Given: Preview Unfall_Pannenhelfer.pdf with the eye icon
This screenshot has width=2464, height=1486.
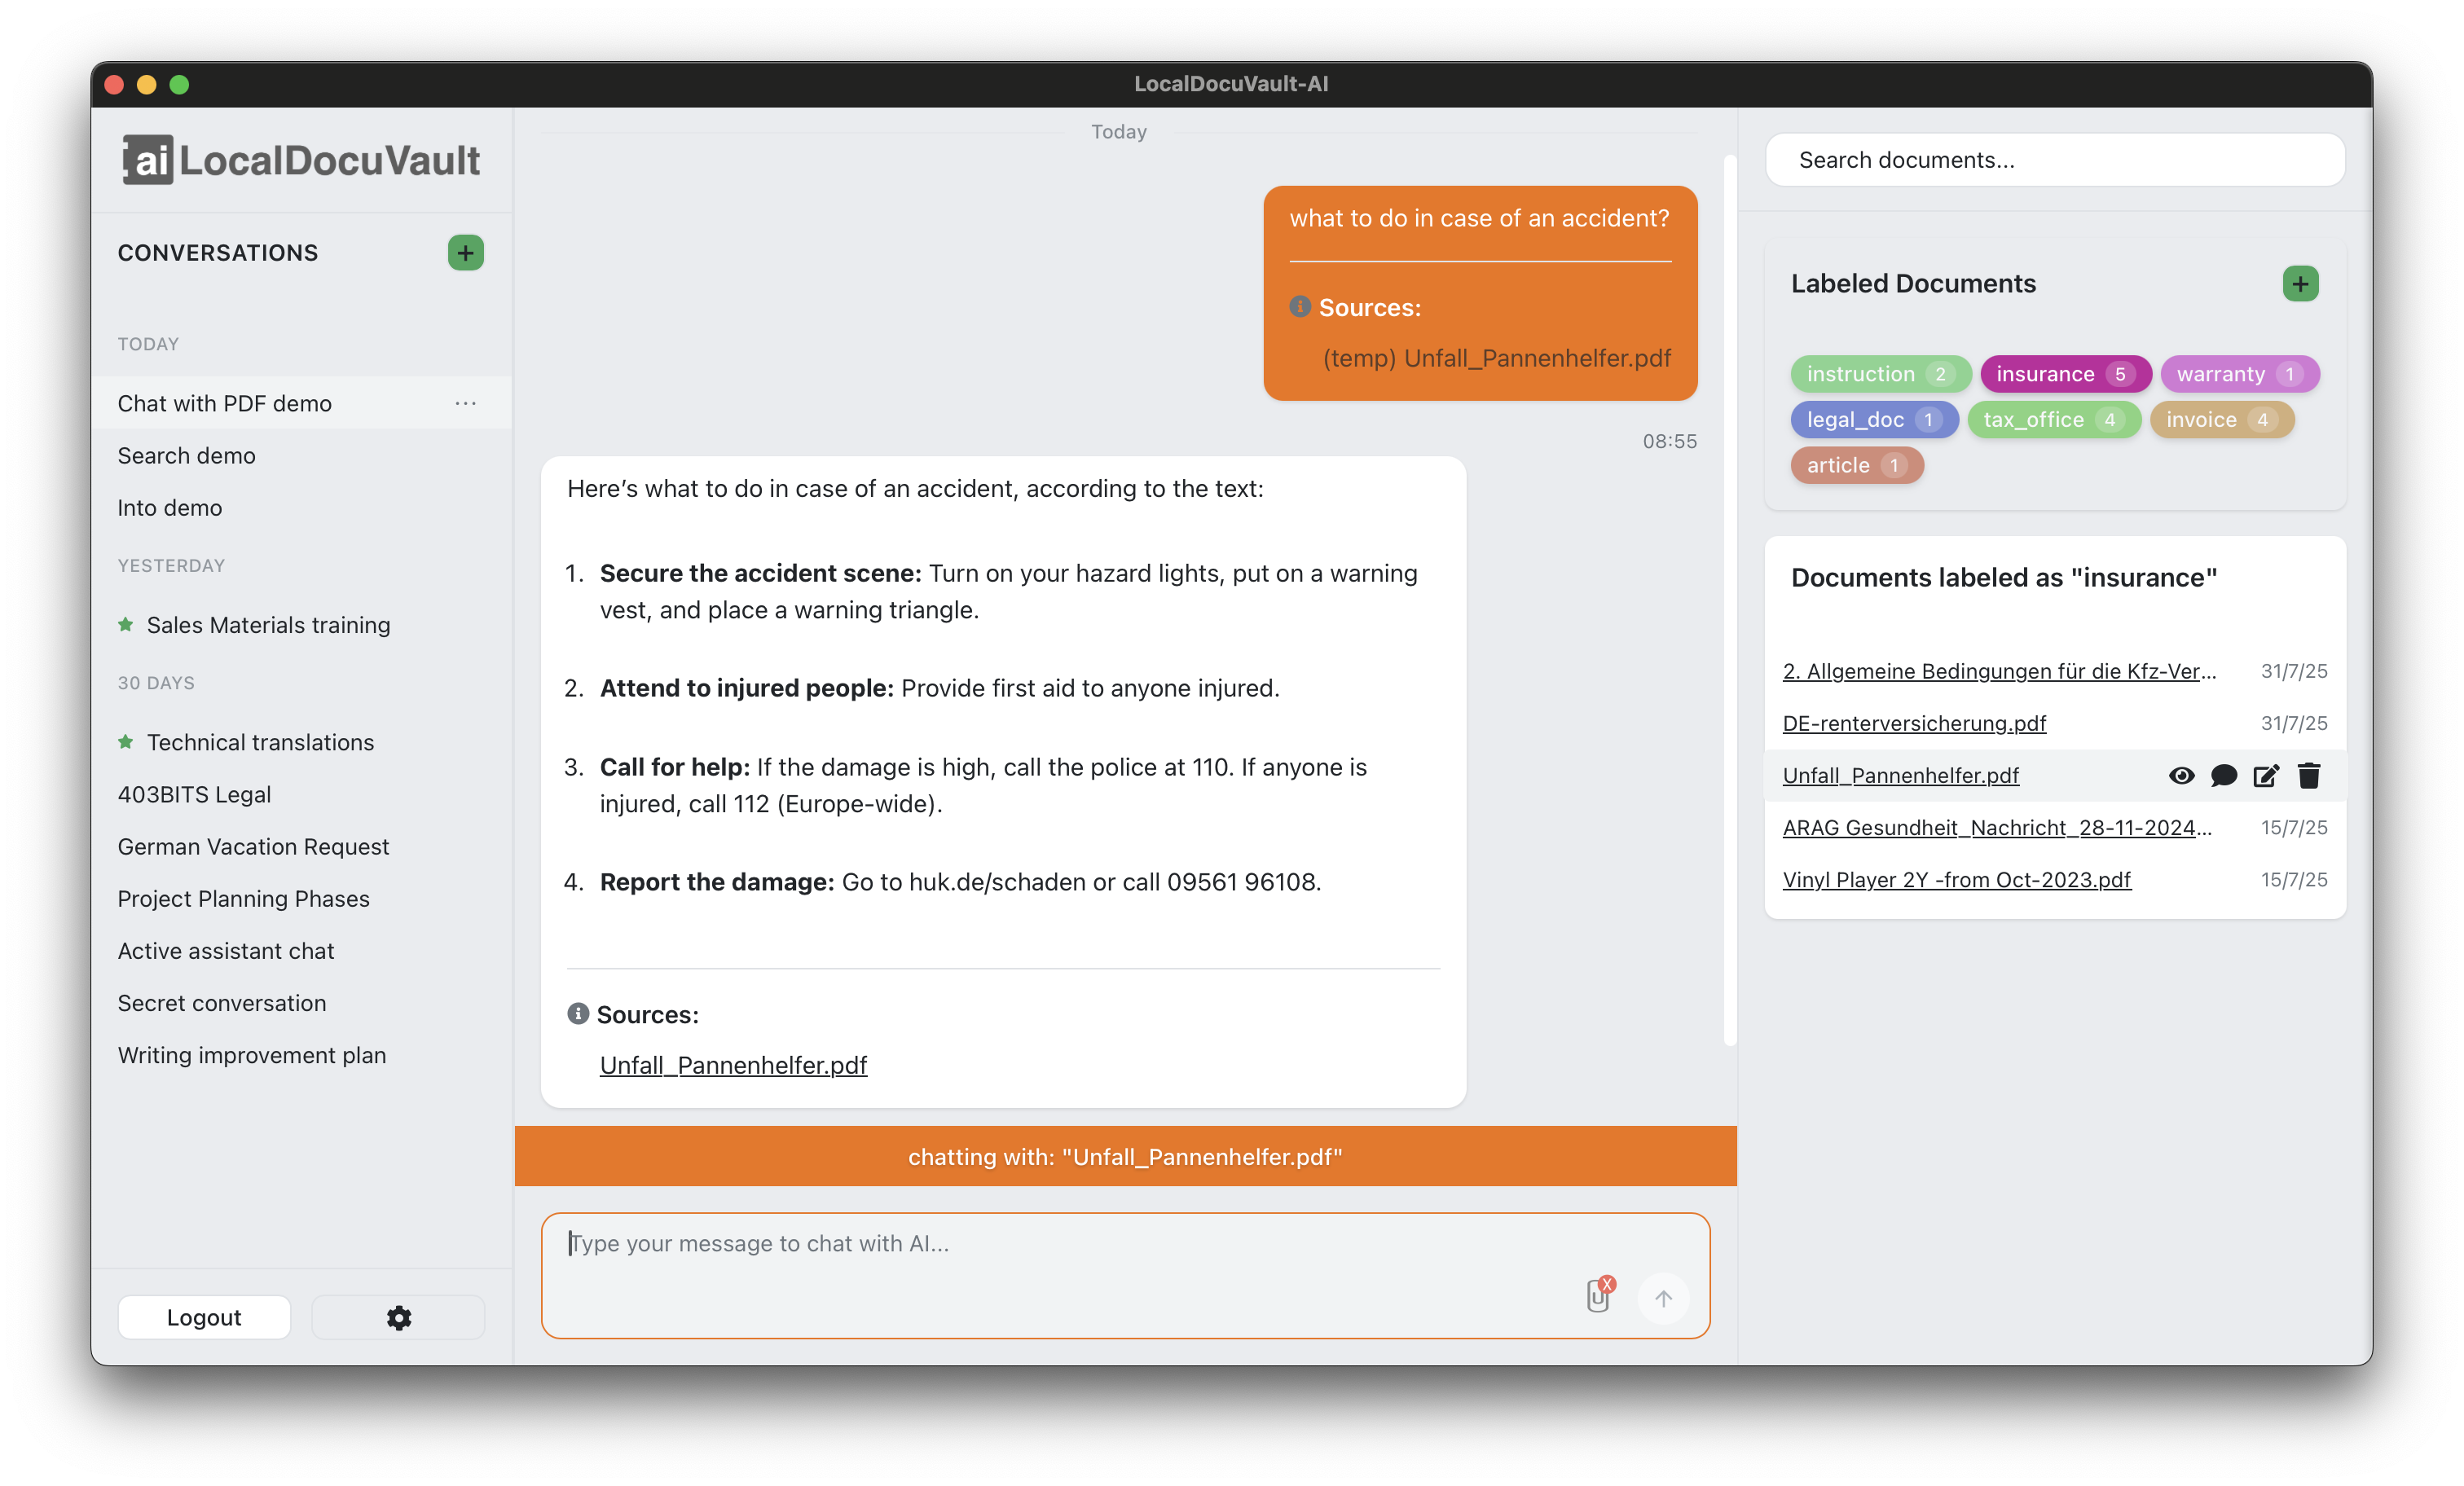Looking at the screenshot, I should click(2181, 775).
